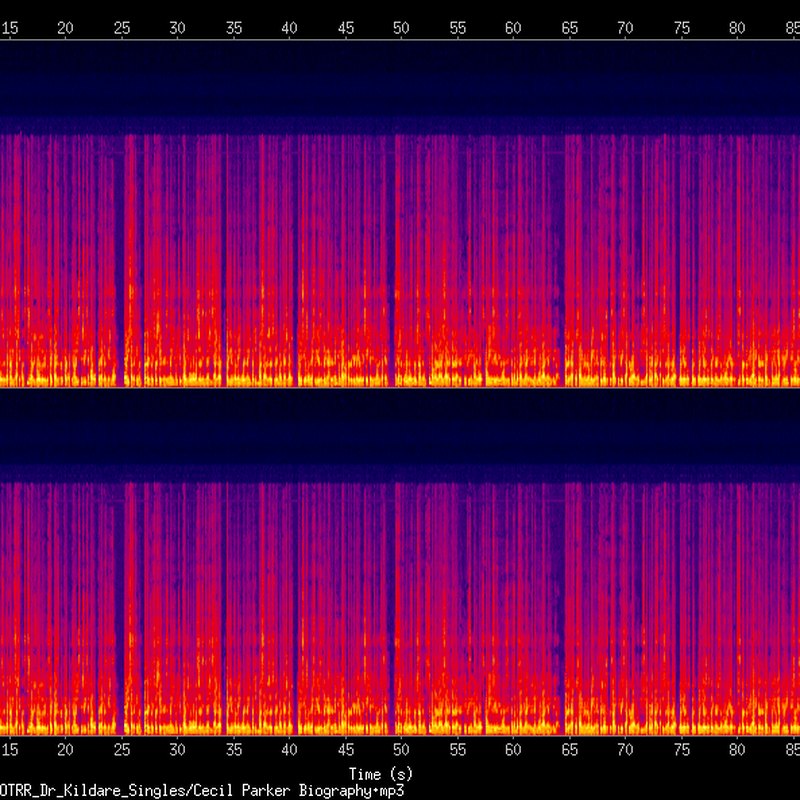The height and width of the screenshot is (800, 800).
Task: Click tick label 40 on the bottom time axis
Action: tap(289, 749)
